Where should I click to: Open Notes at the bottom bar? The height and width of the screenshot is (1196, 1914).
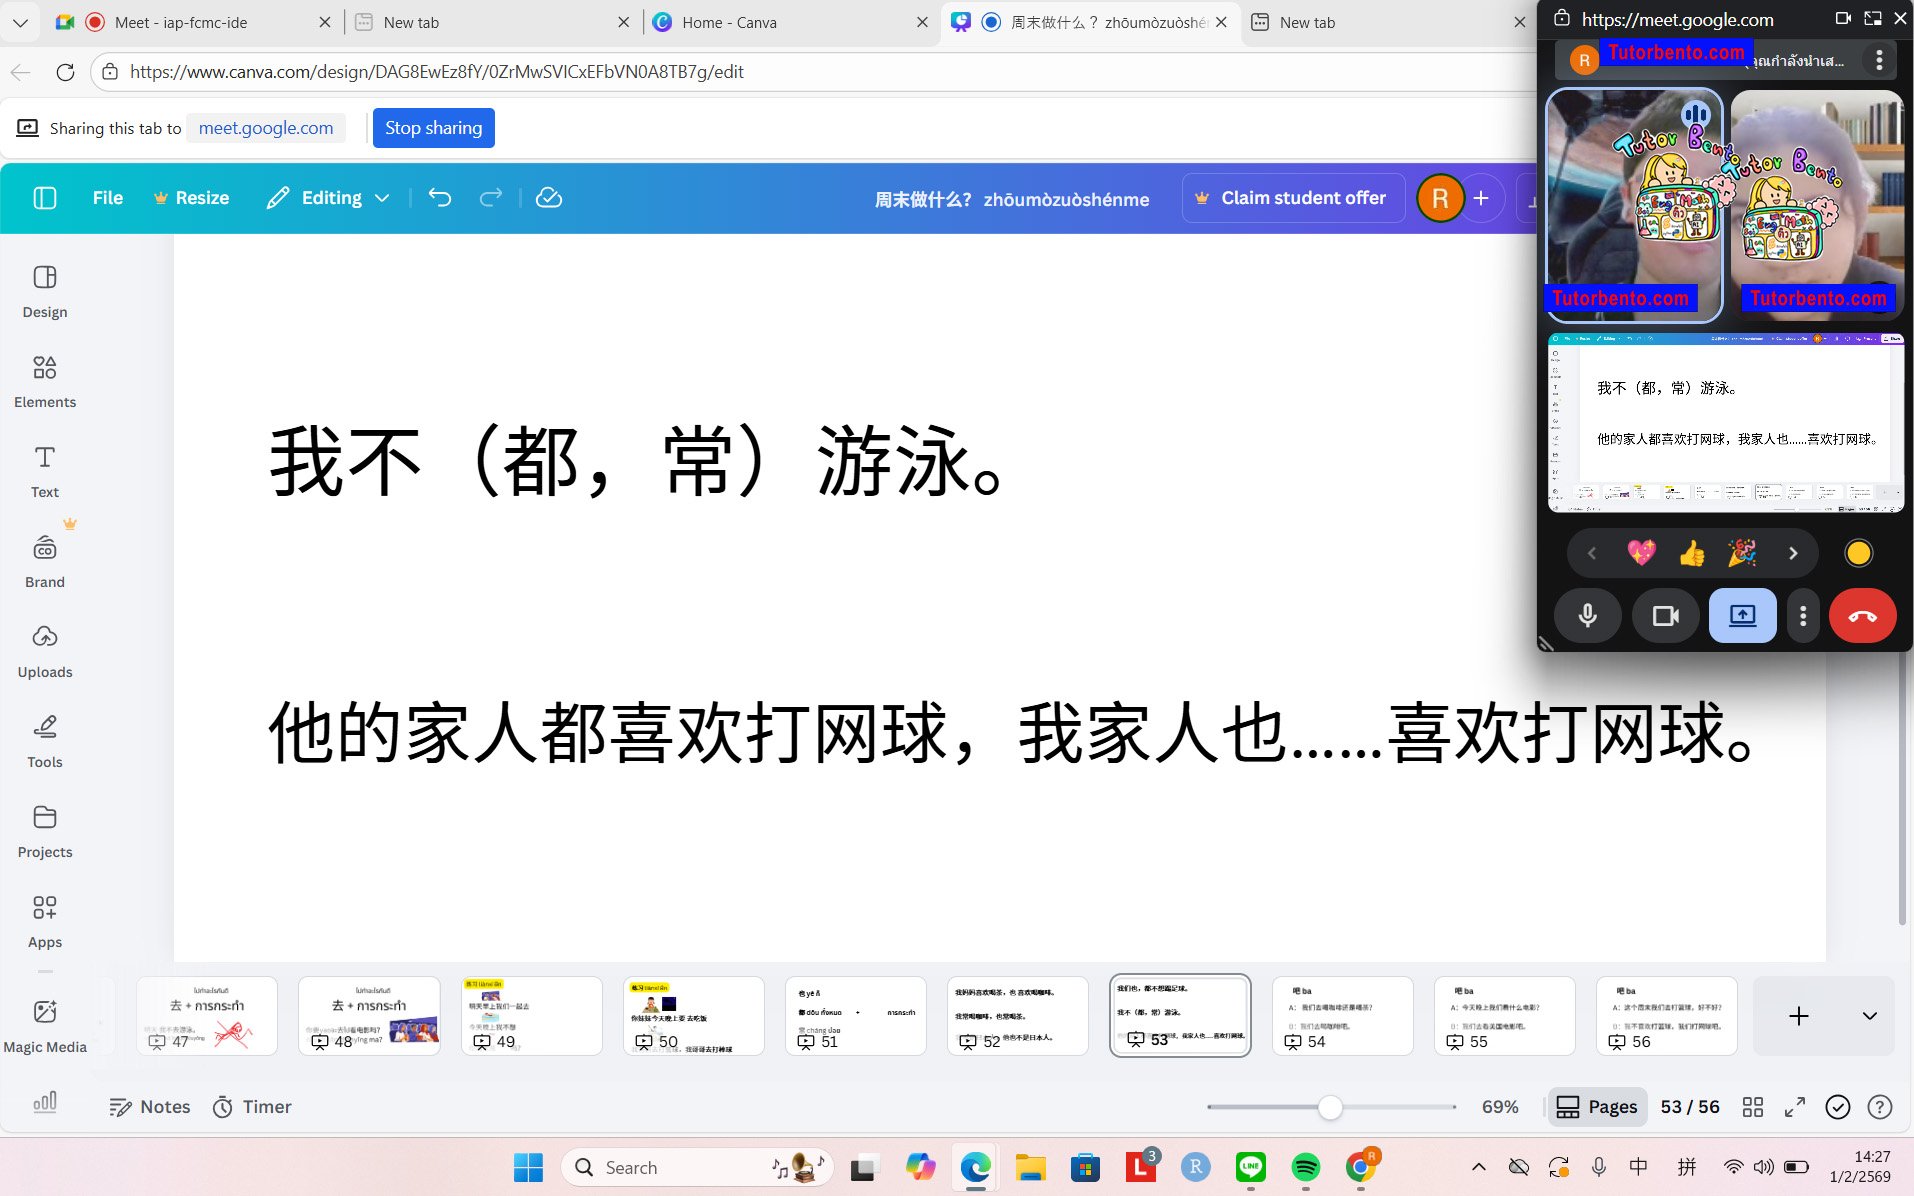149,1106
